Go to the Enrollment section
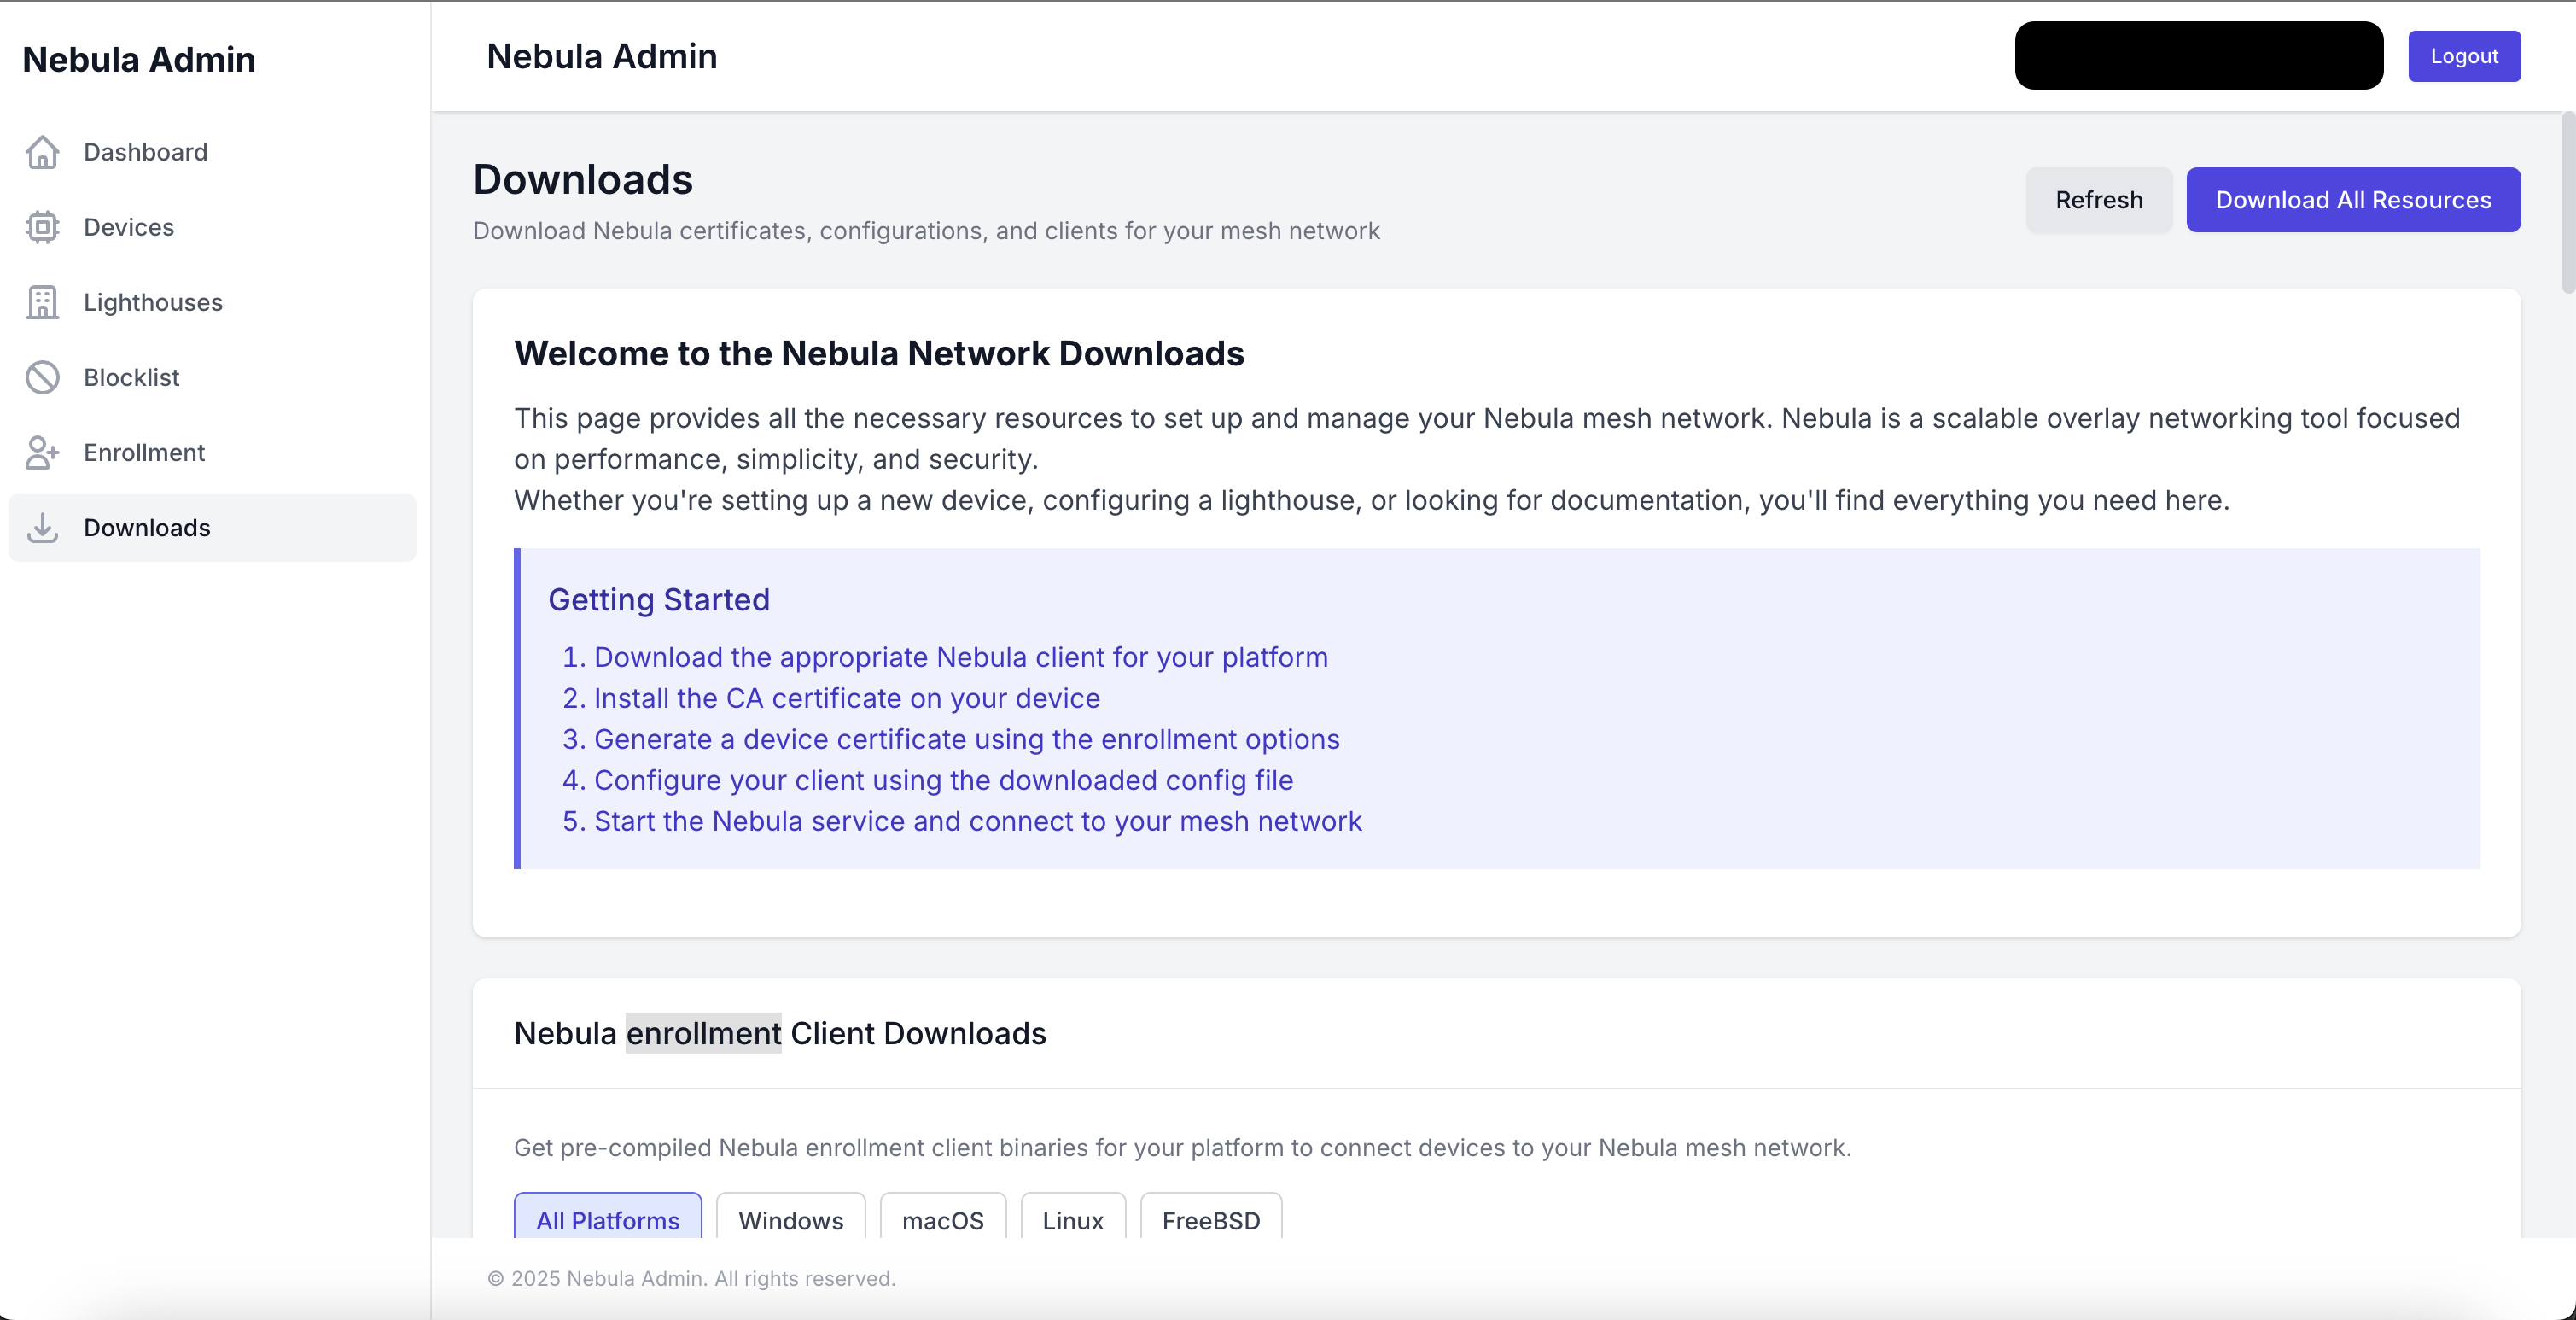This screenshot has width=2576, height=1320. [x=144, y=452]
